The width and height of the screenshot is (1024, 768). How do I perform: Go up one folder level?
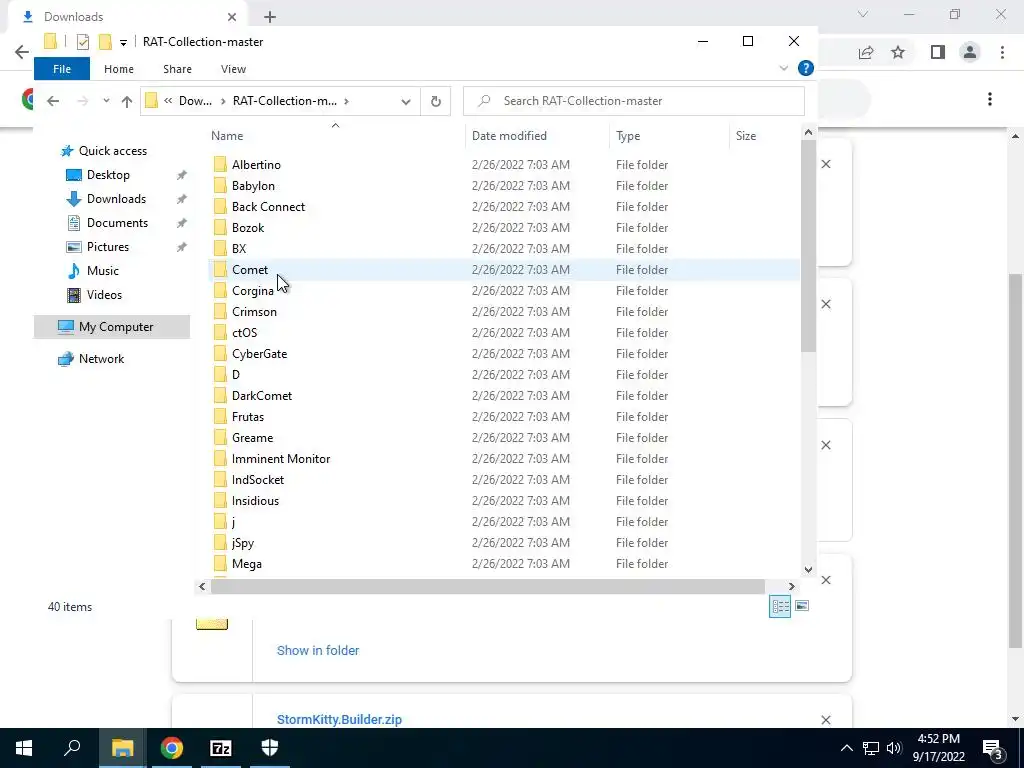click(127, 101)
